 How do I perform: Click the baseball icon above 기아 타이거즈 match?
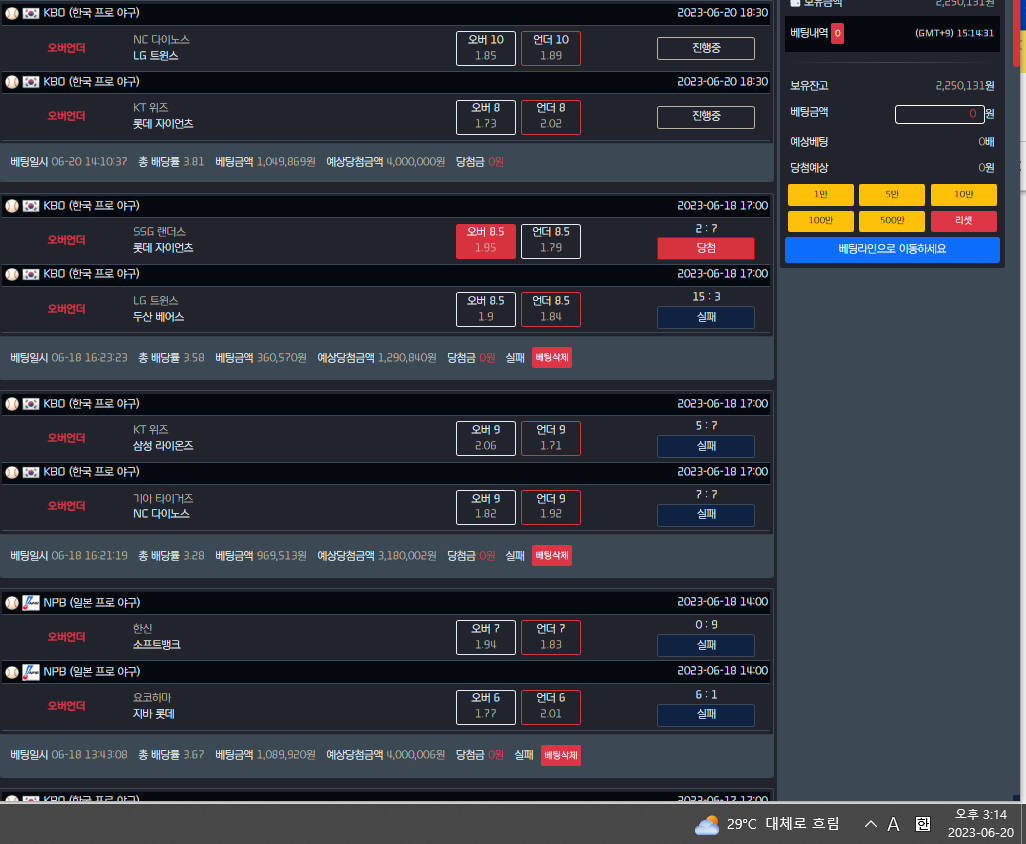click(12, 472)
